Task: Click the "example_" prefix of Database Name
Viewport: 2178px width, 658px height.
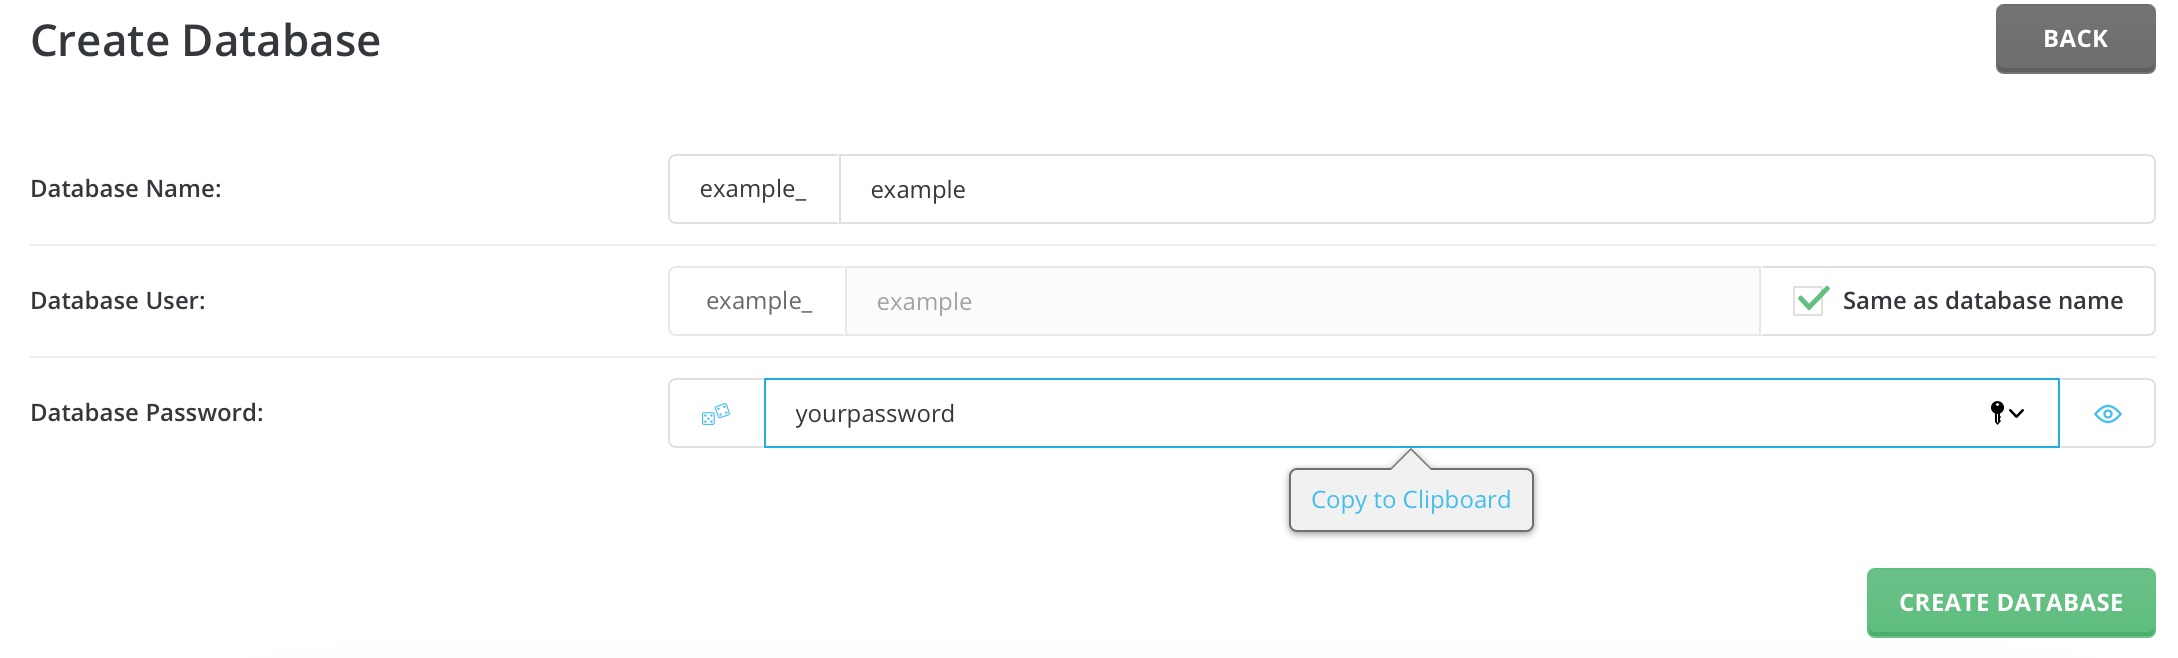Action: [753, 189]
